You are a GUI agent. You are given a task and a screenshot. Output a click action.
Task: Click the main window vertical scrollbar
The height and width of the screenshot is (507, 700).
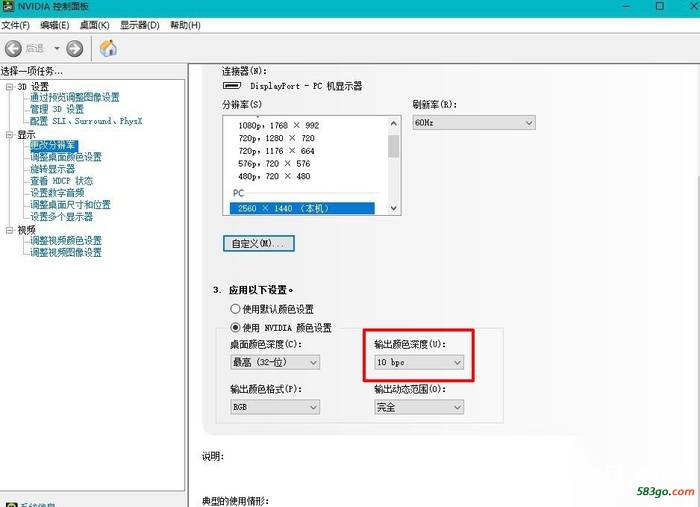[698, 286]
